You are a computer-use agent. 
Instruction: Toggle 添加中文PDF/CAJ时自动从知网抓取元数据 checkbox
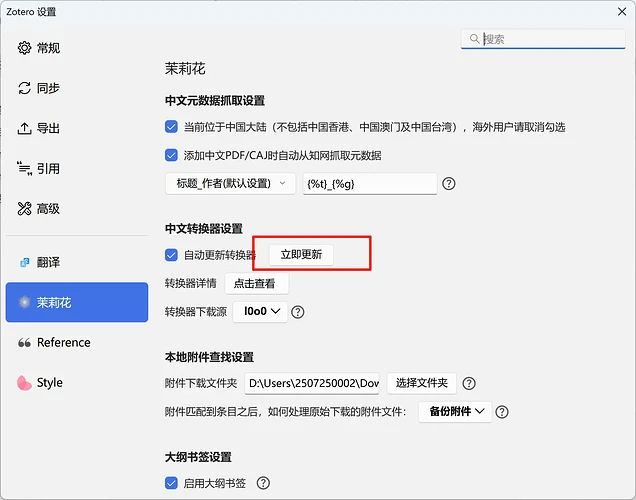pos(171,155)
